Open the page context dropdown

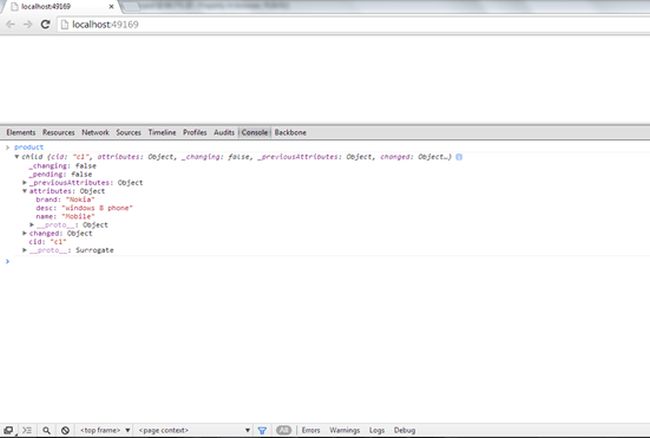click(194, 431)
